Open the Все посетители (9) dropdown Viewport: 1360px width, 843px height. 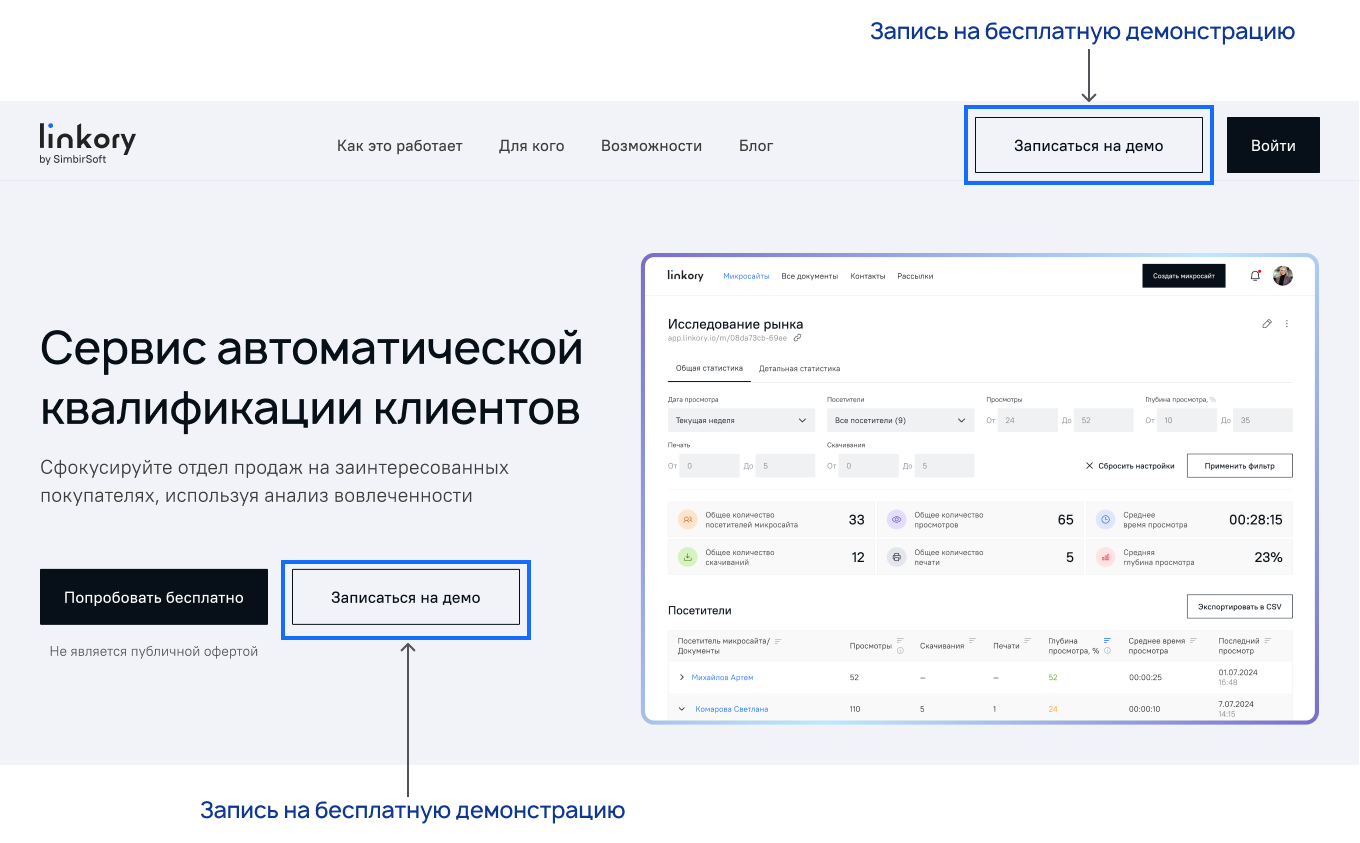[900, 420]
